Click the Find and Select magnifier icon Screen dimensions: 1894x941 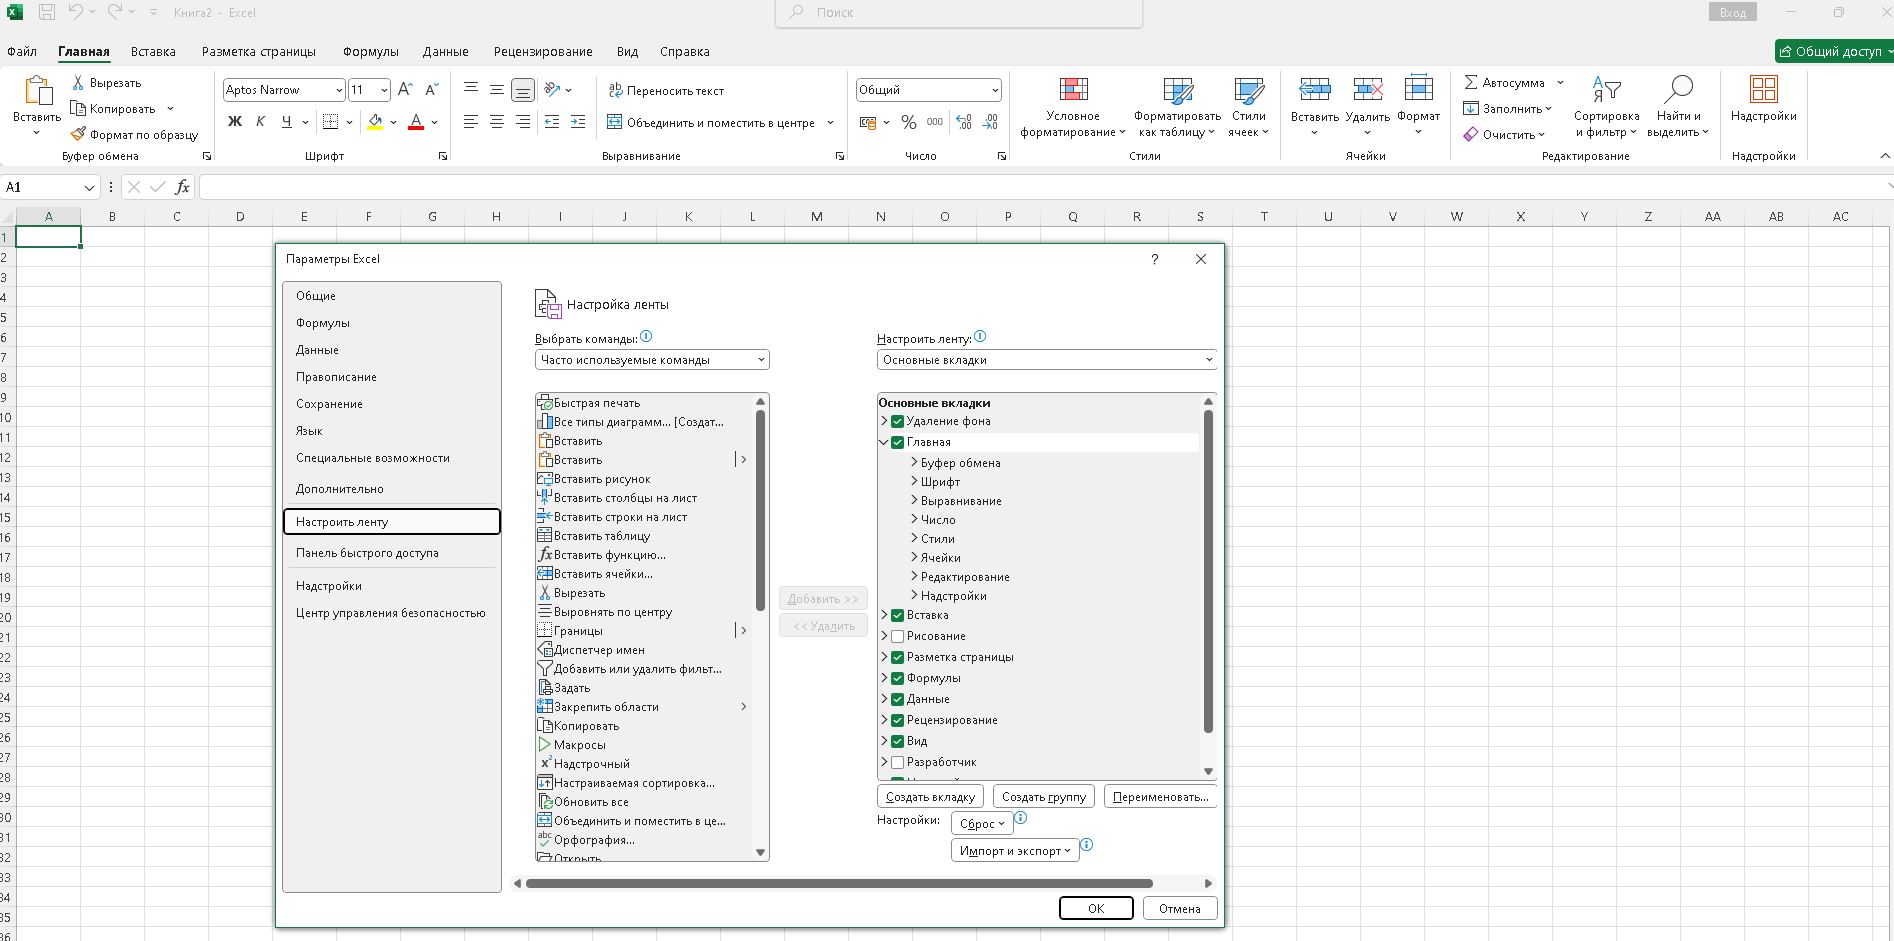pyautogui.click(x=1677, y=90)
